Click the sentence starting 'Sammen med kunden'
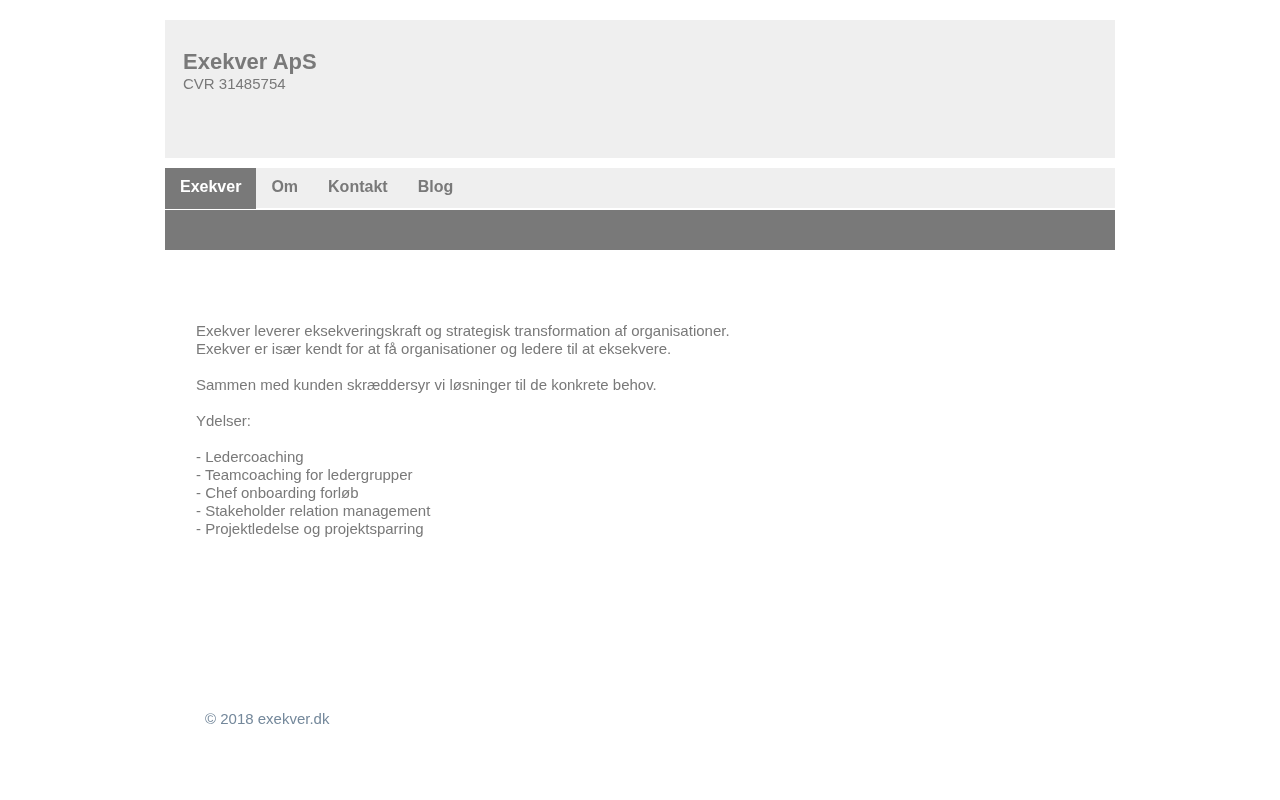Viewport: 1280px width, 800px height. [426, 385]
